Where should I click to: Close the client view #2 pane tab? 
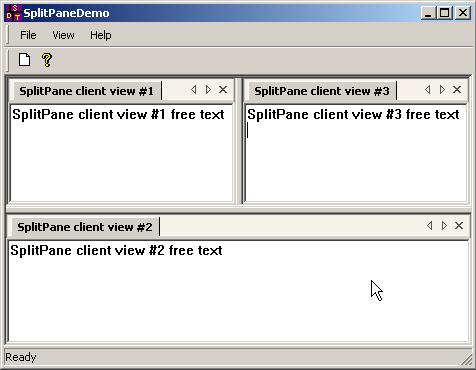pos(459,226)
